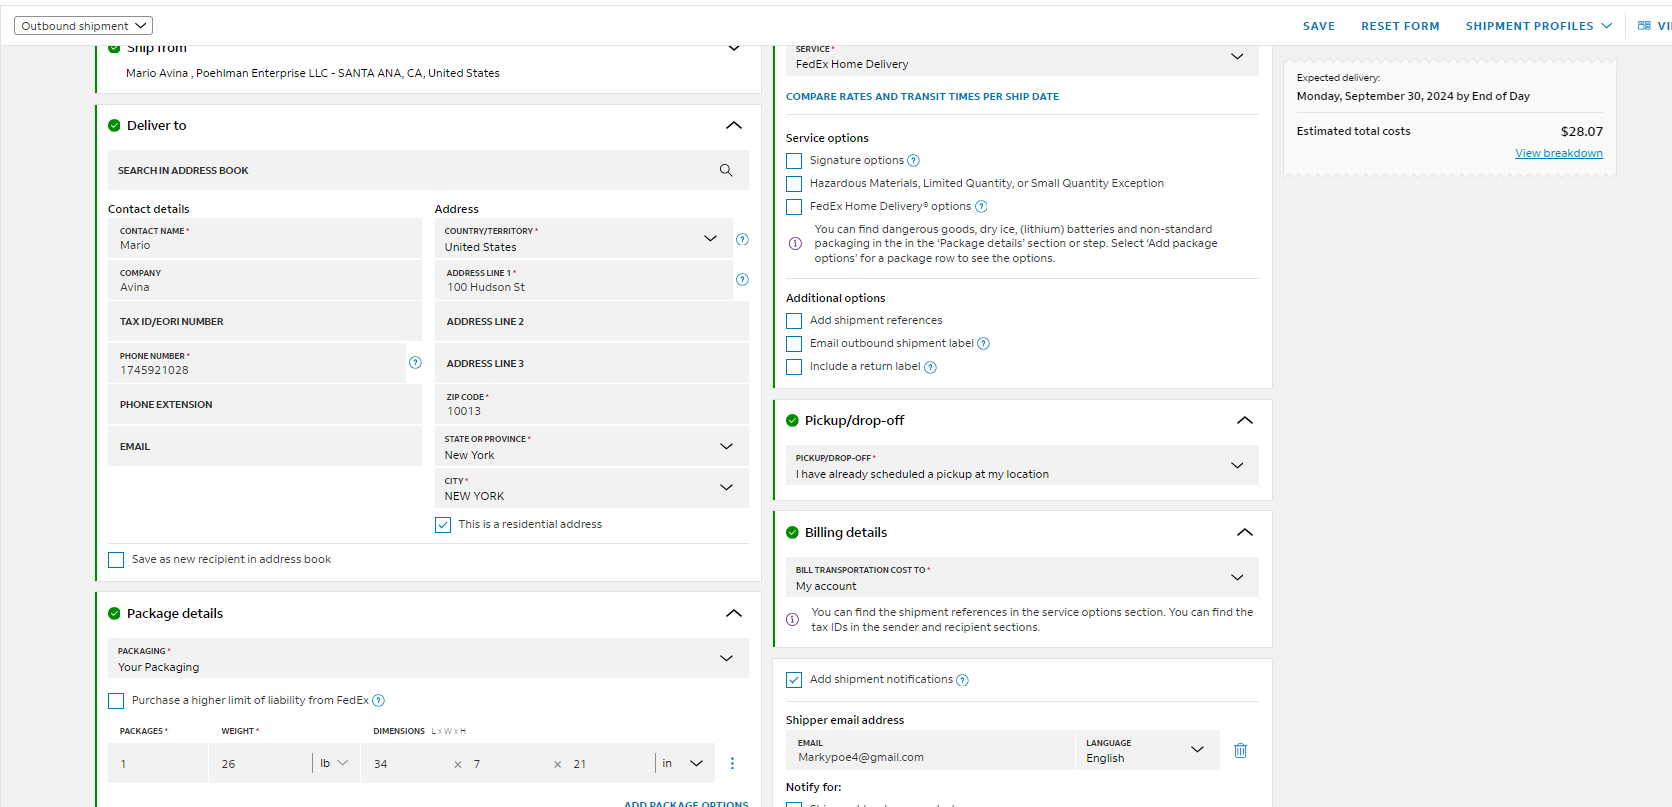Toggle Signature options checkbox
The image size is (1672, 807).
[x=794, y=161]
